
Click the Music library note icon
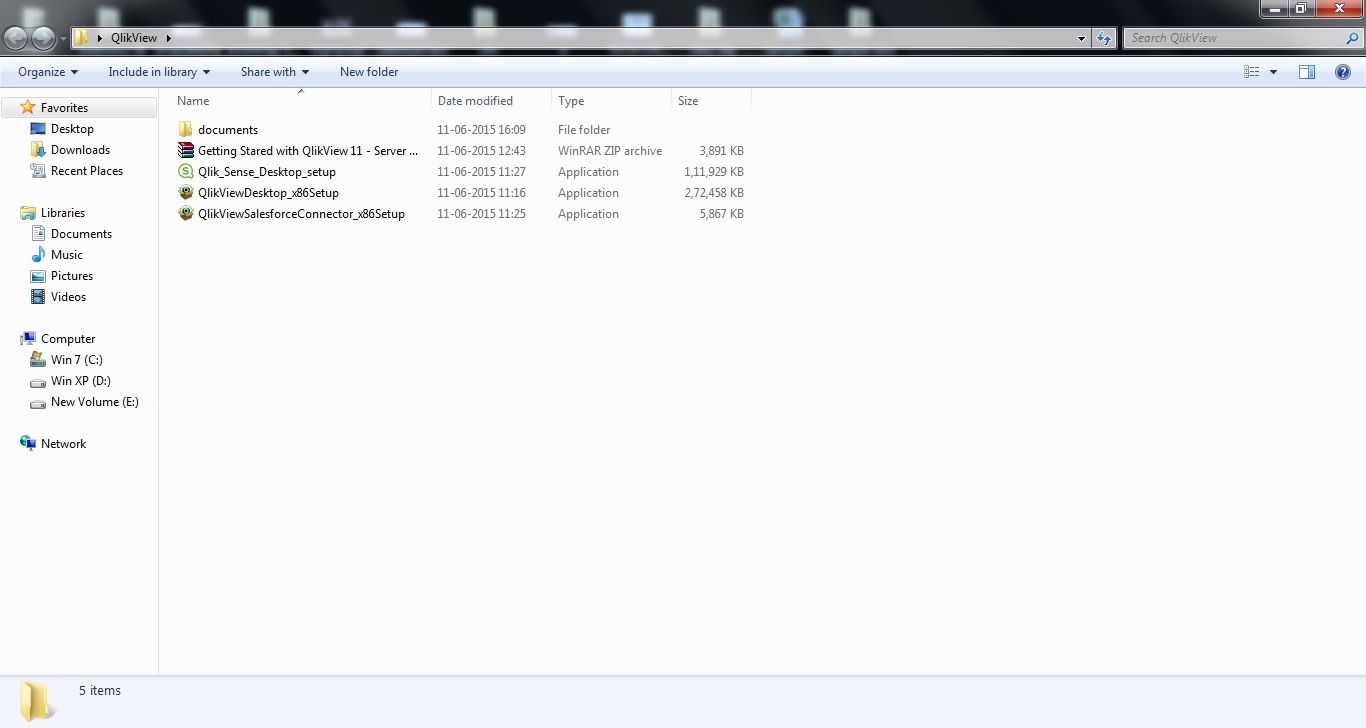pos(38,255)
